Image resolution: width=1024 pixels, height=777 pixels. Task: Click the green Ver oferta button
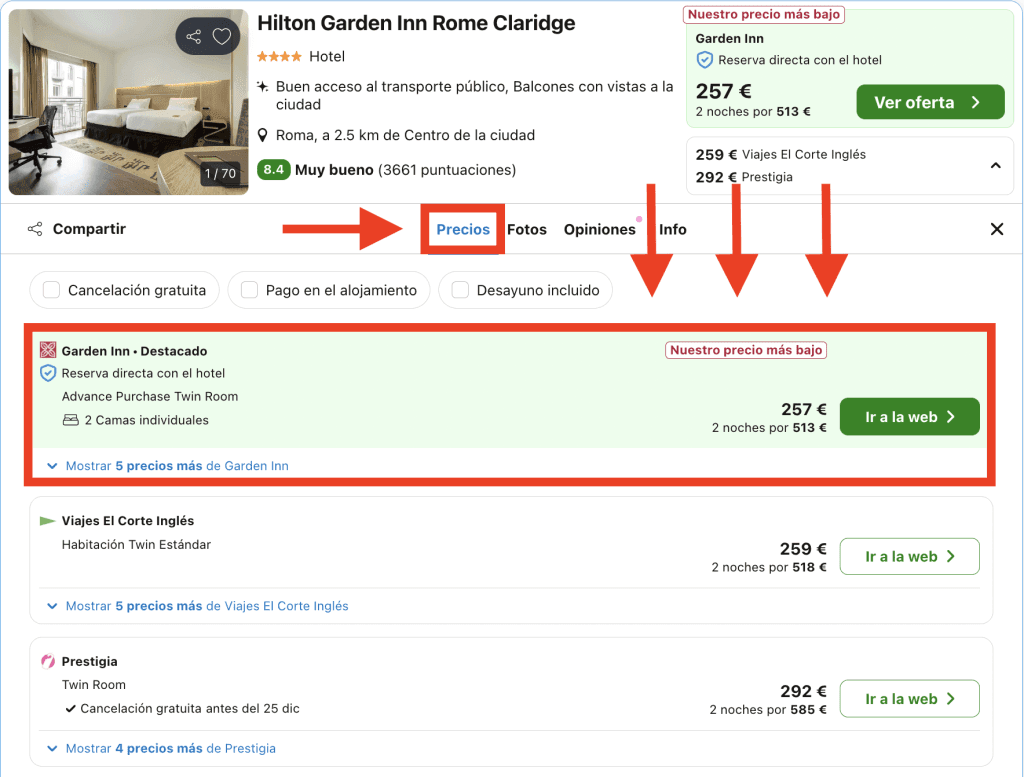coord(929,102)
